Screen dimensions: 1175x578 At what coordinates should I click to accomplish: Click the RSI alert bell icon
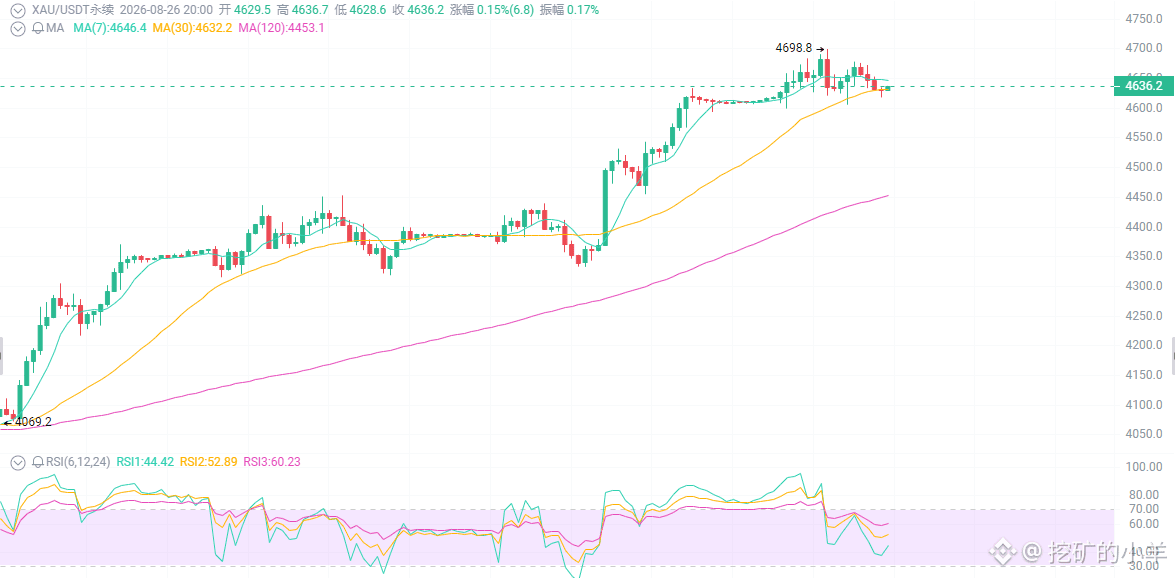37,462
